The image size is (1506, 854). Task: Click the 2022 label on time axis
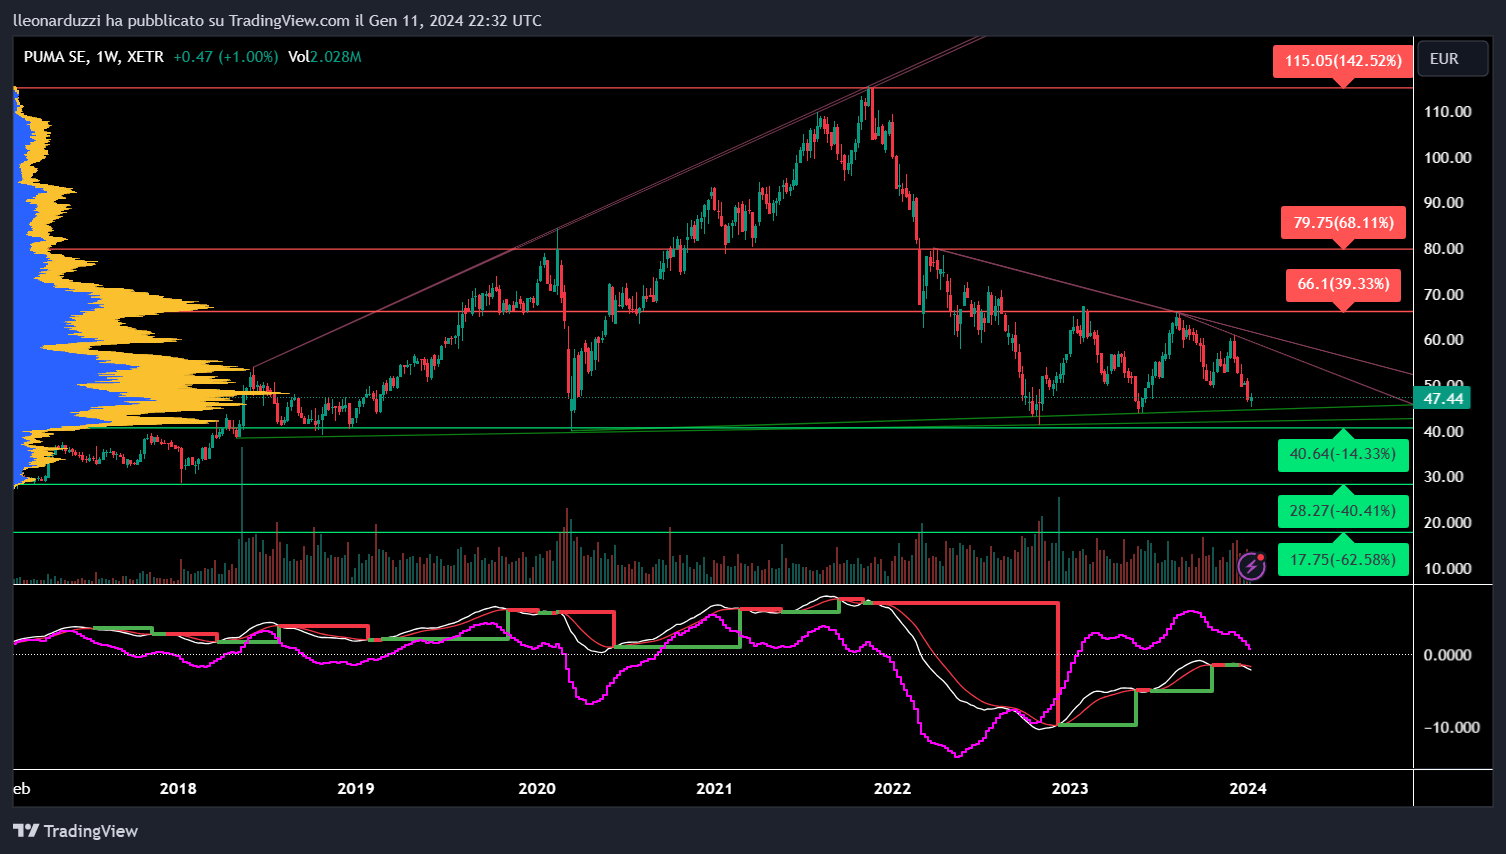click(x=892, y=789)
